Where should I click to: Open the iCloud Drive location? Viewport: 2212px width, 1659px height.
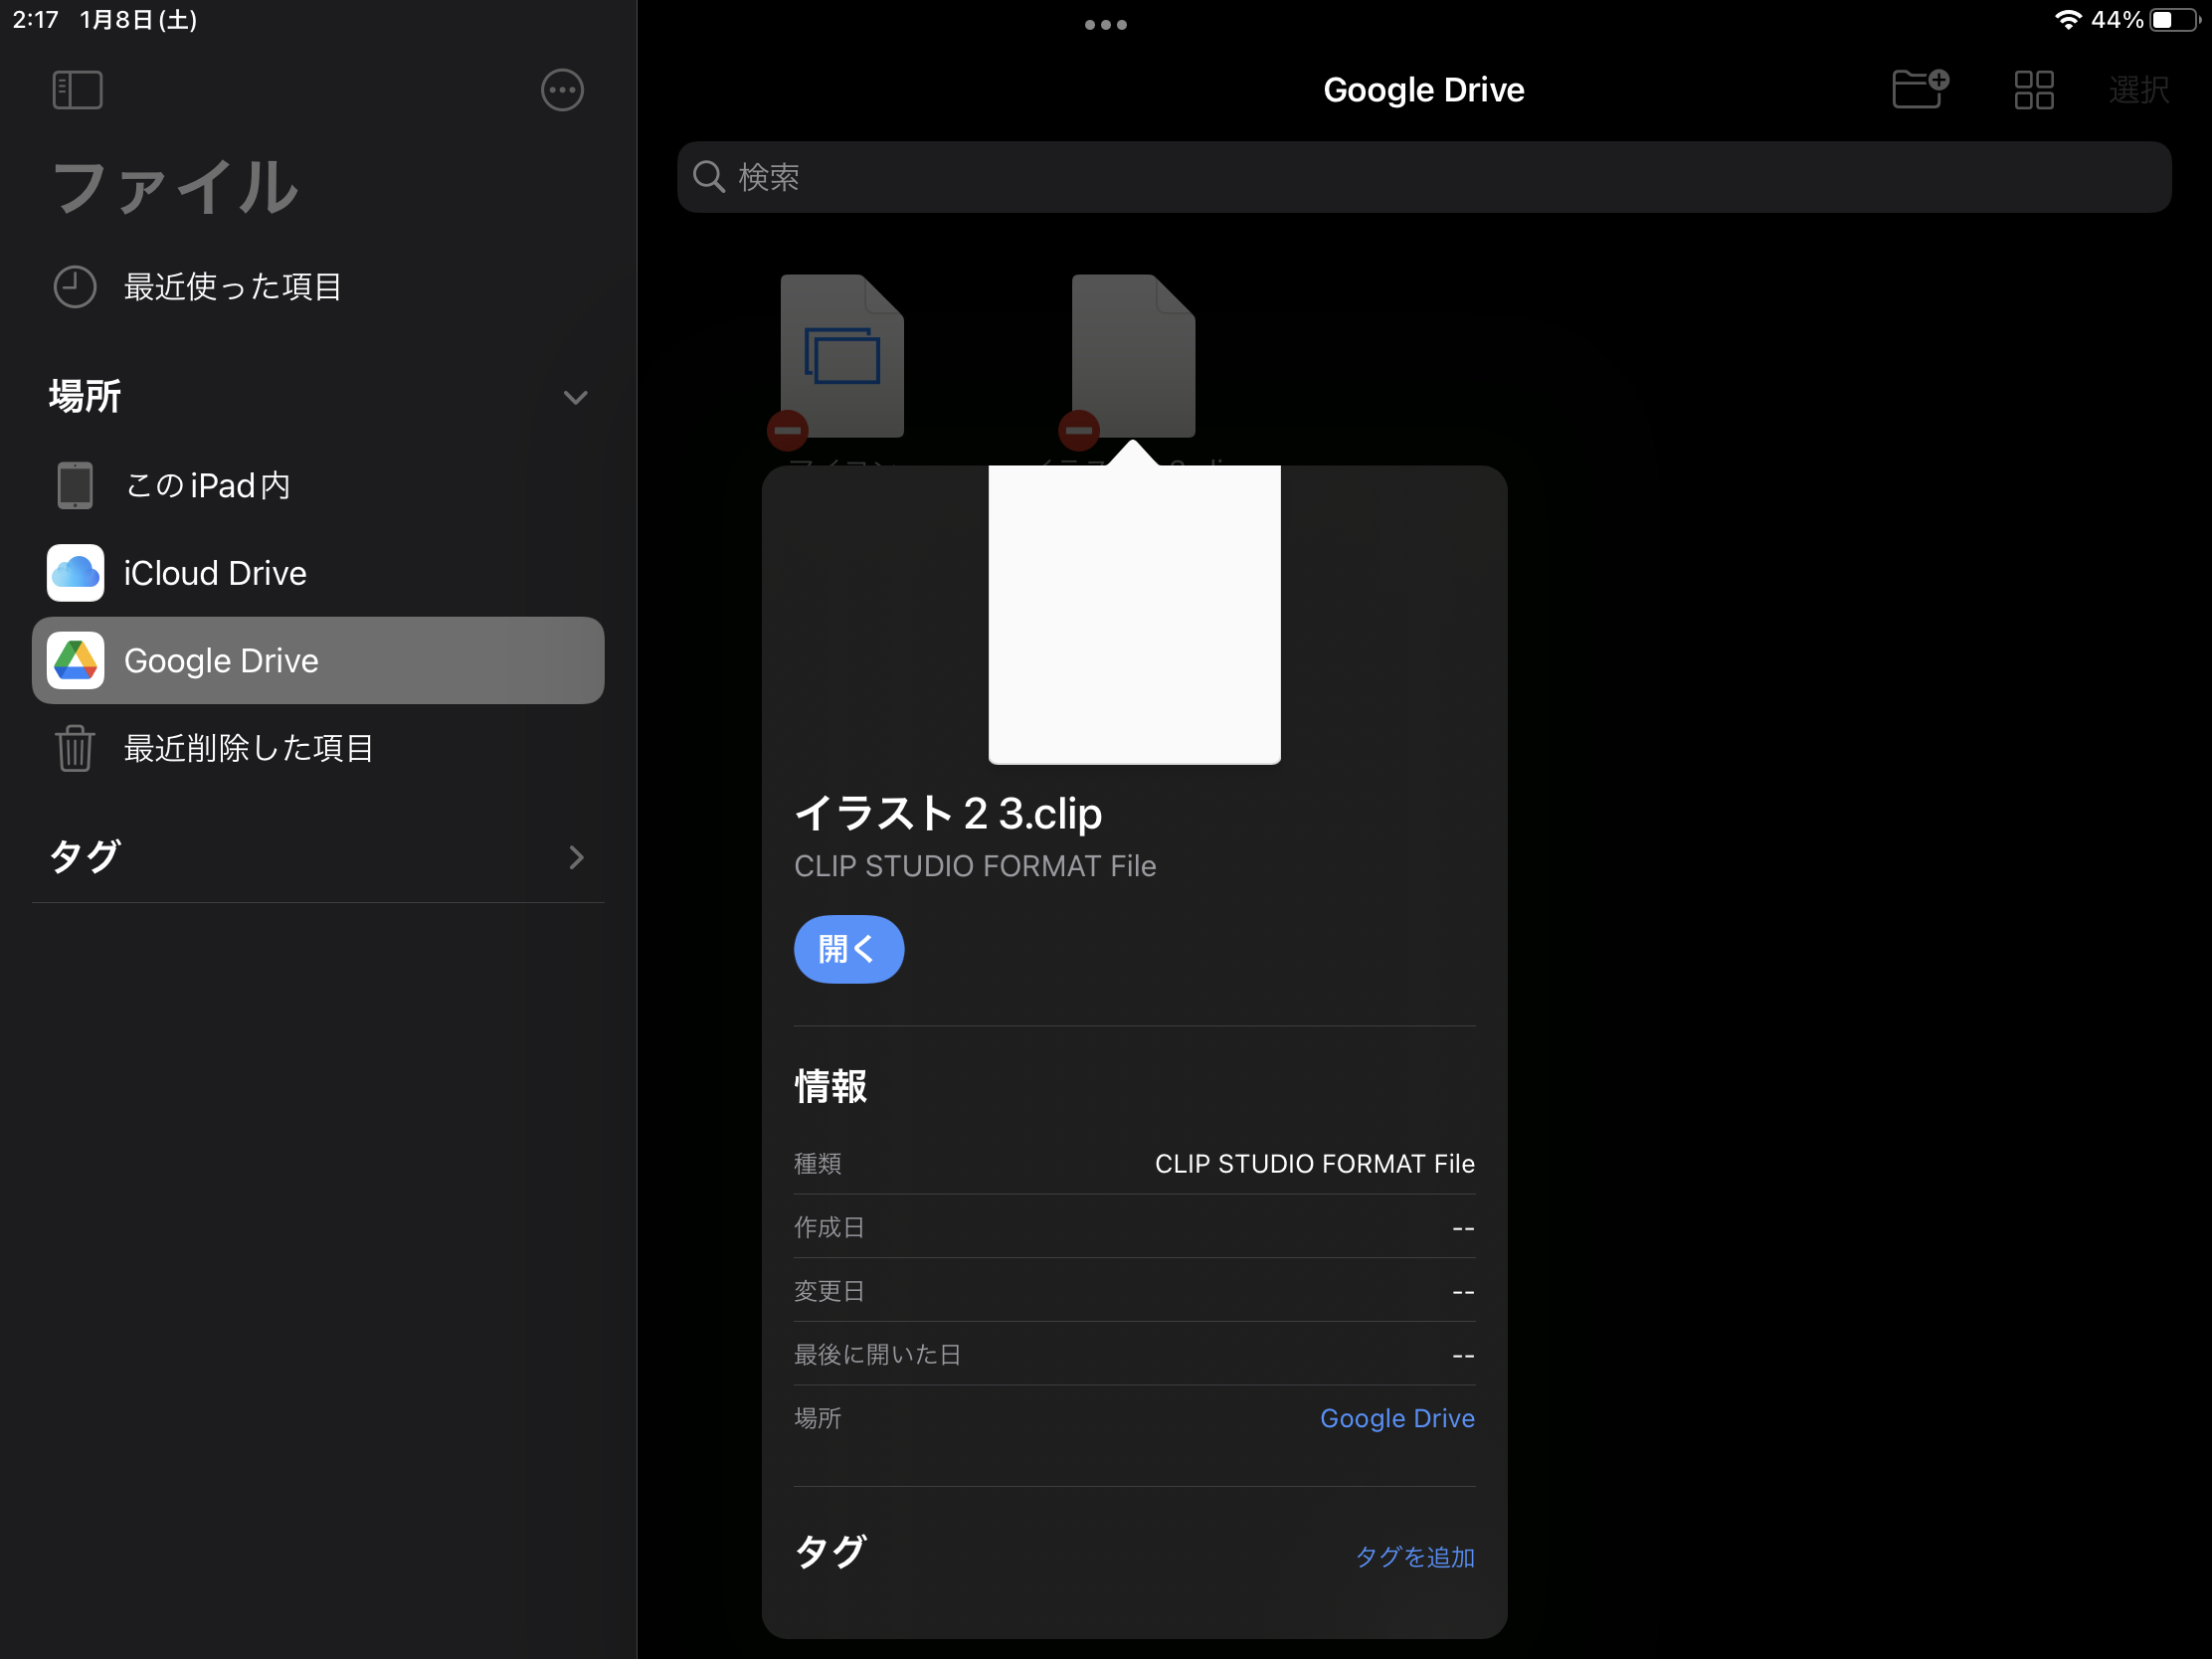tap(215, 573)
